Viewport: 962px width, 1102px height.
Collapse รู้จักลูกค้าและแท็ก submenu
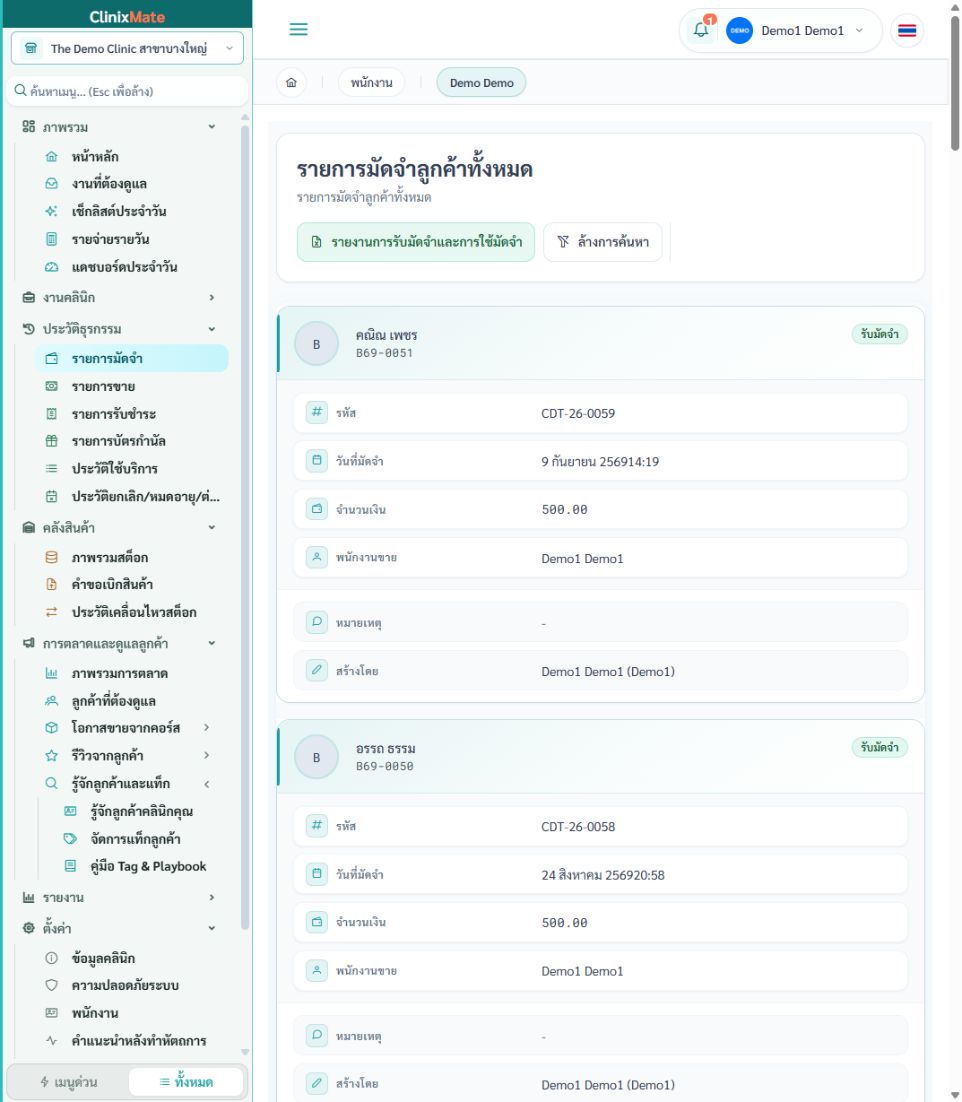click(207, 784)
